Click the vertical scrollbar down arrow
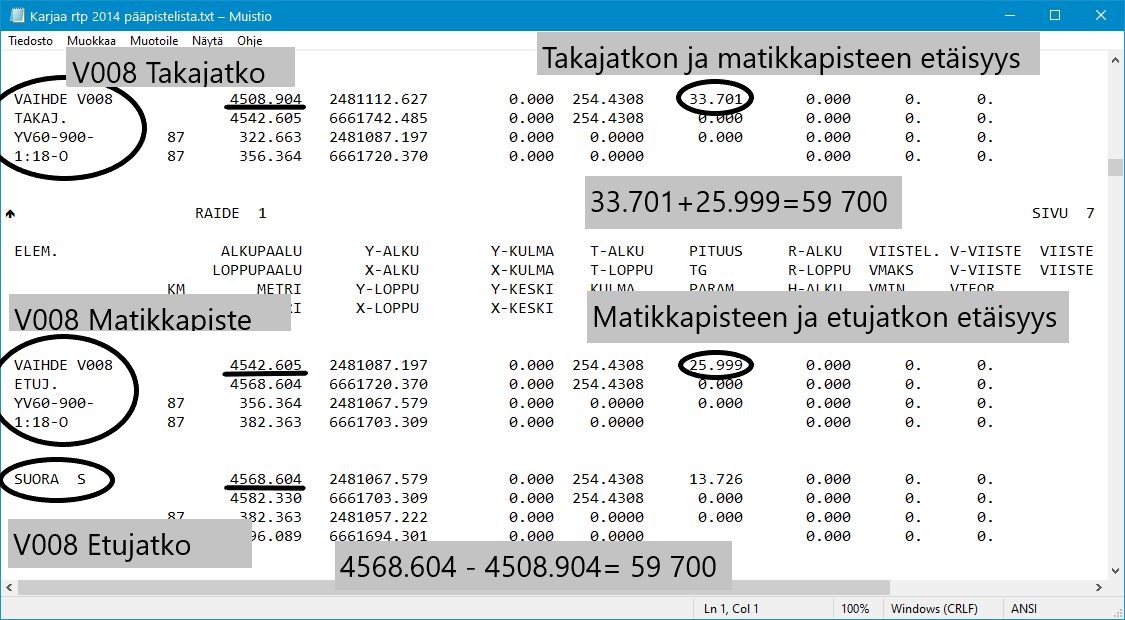Image resolution: width=1125 pixels, height=620 pixels. point(1114,572)
